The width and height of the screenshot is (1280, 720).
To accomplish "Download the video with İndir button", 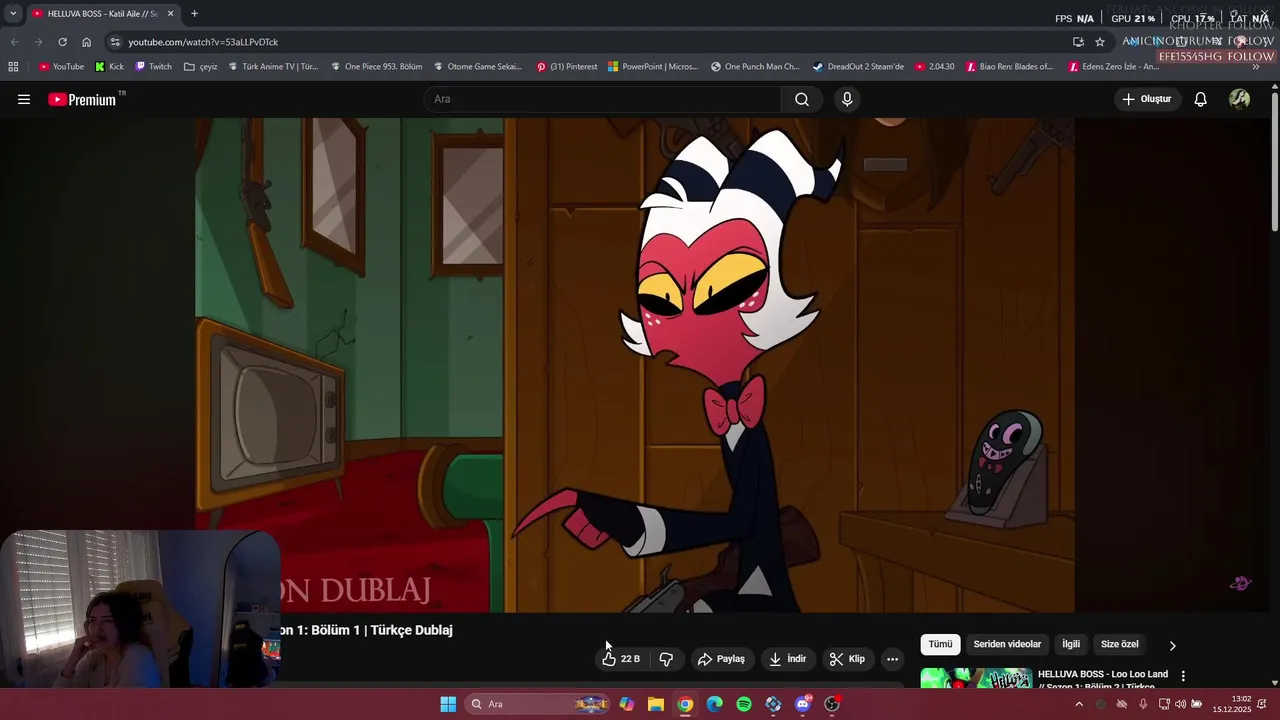I will pos(787,659).
